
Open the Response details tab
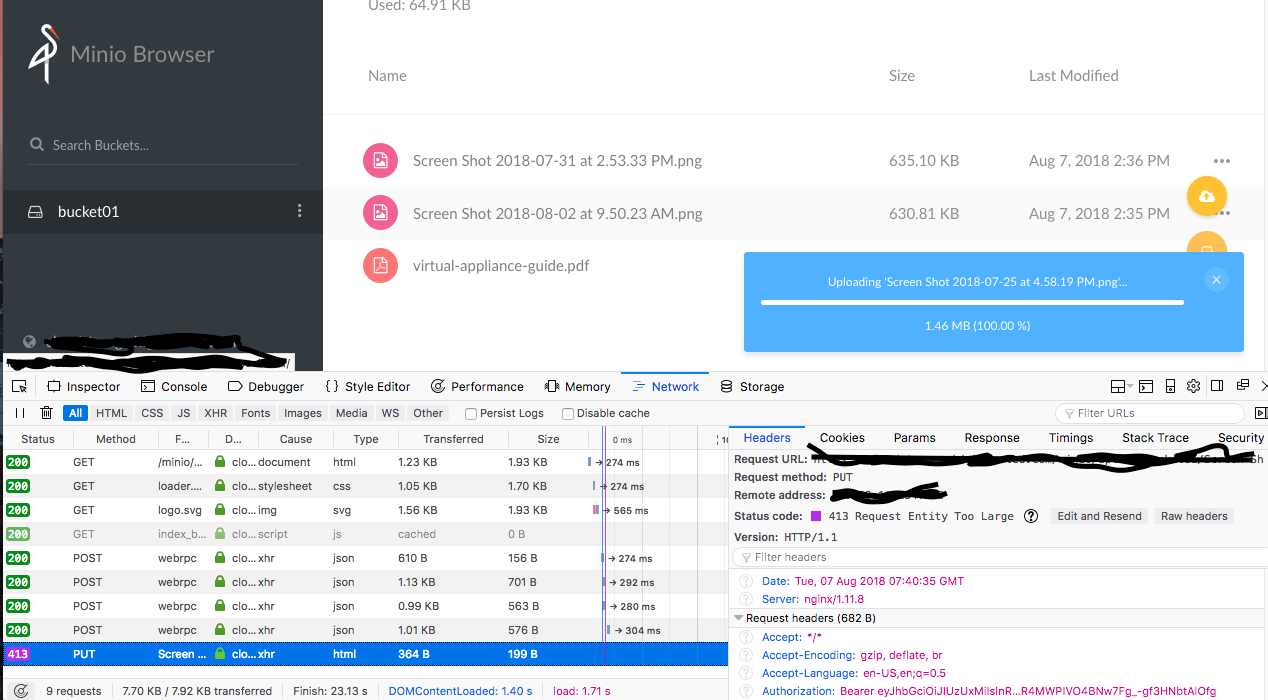pyautogui.click(x=992, y=438)
